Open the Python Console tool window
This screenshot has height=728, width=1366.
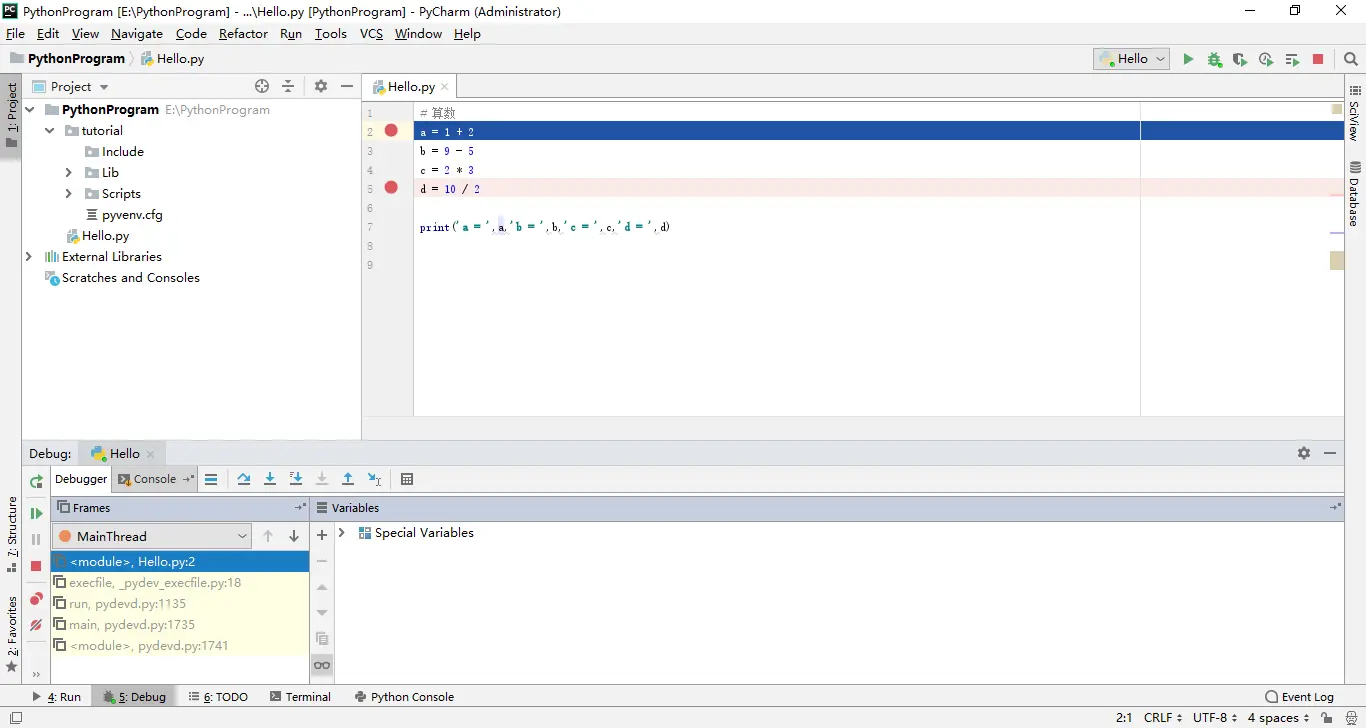(404, 697)
